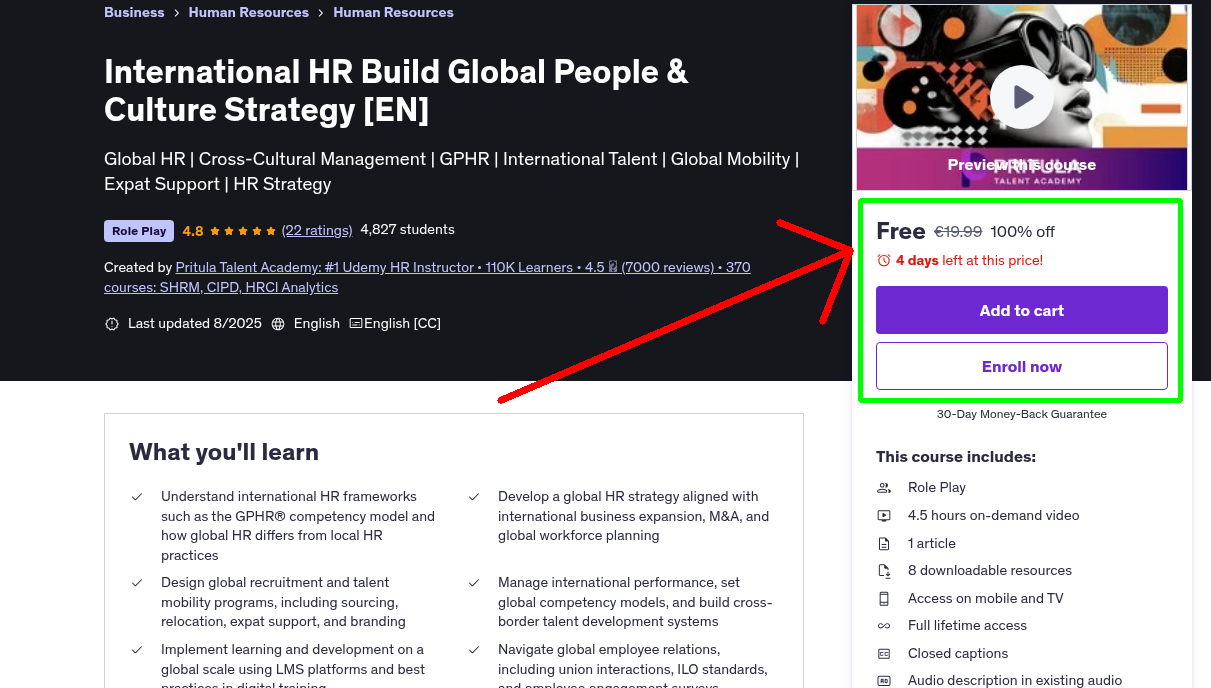
Task: Click the struck-through €19.99 price
Action: click(x=958, y=232)
